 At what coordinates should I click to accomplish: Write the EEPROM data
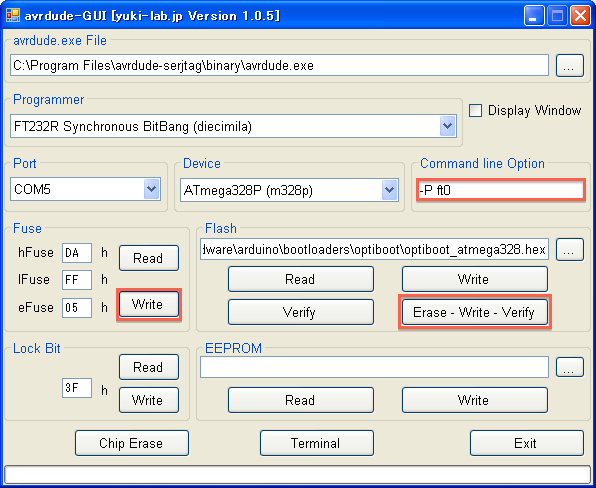click(474, 400)
